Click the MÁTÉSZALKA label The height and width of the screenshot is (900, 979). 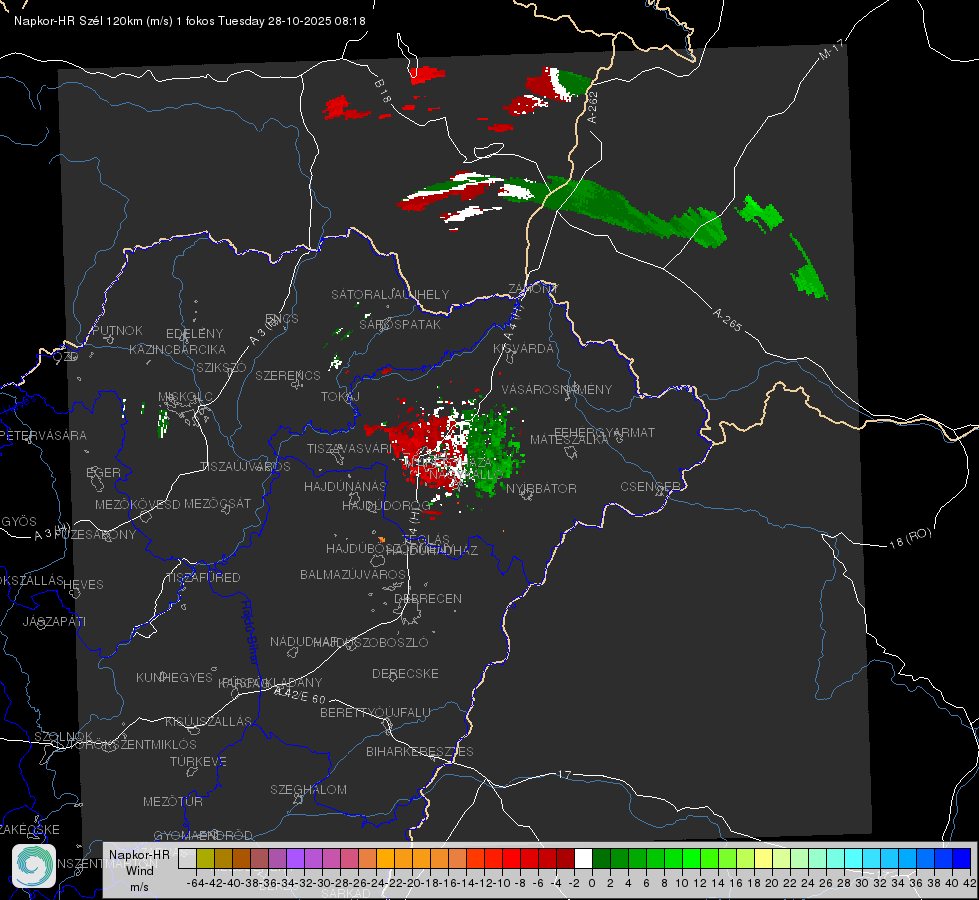(x=569, y=440)
